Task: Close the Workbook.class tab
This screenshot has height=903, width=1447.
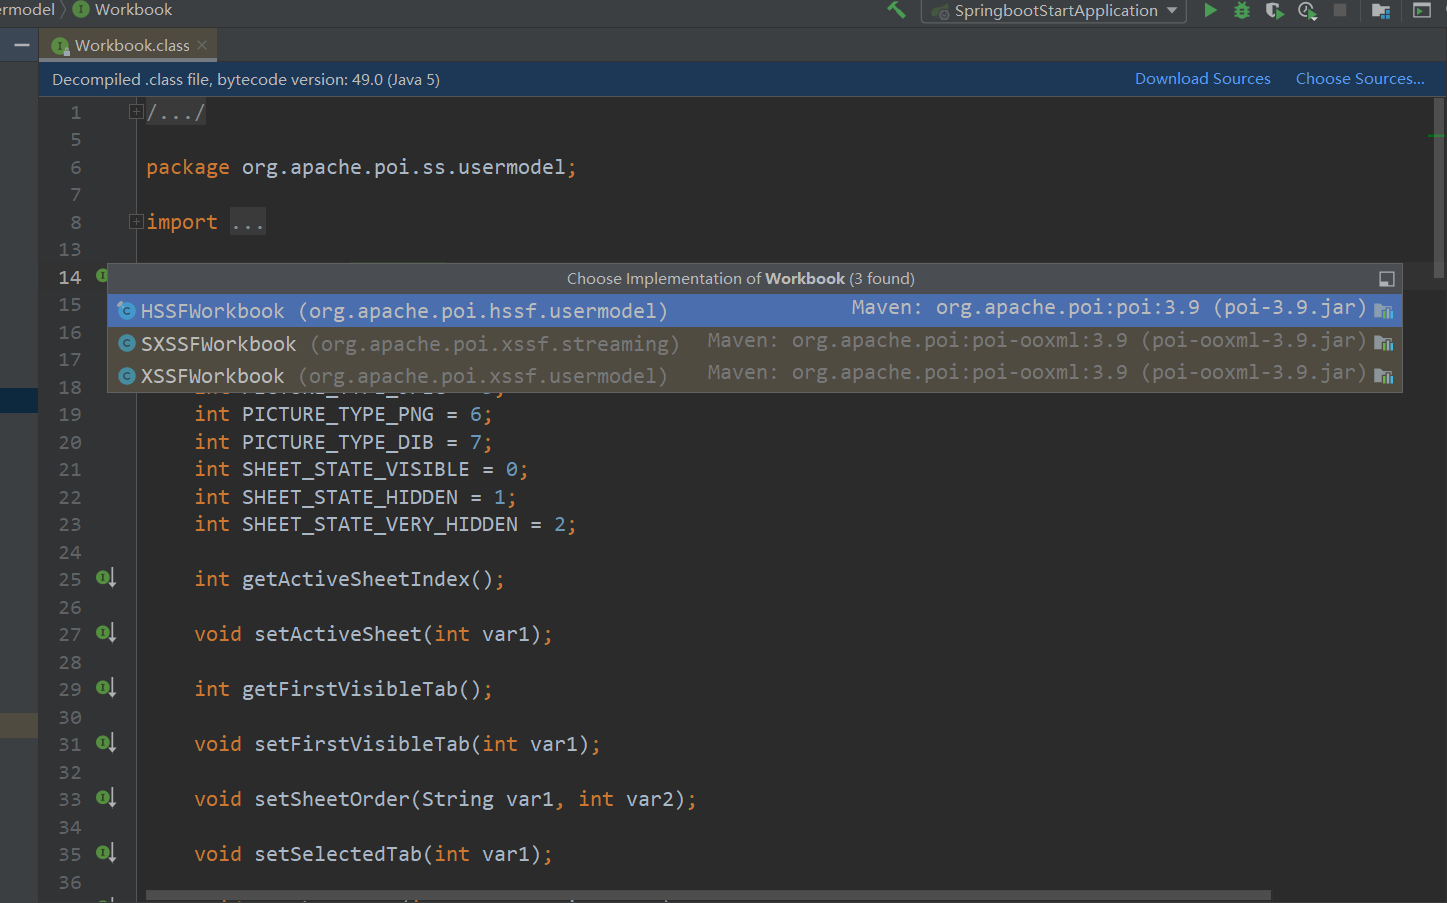Action: (x=202, y=45)
